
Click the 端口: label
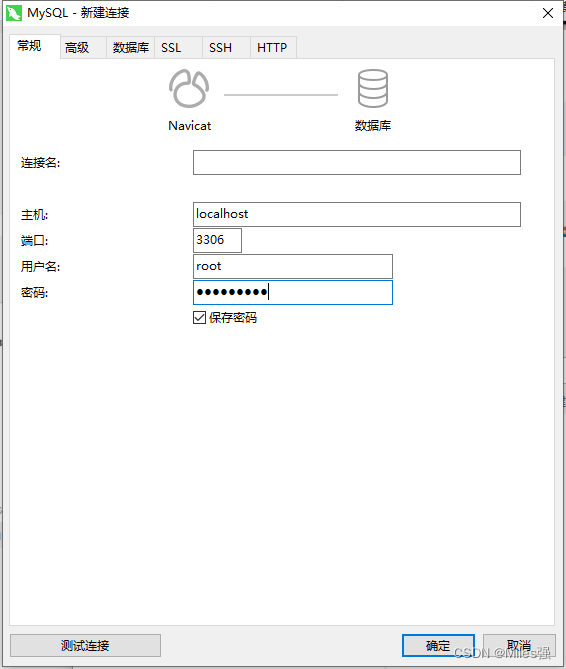tap(35, 241)
